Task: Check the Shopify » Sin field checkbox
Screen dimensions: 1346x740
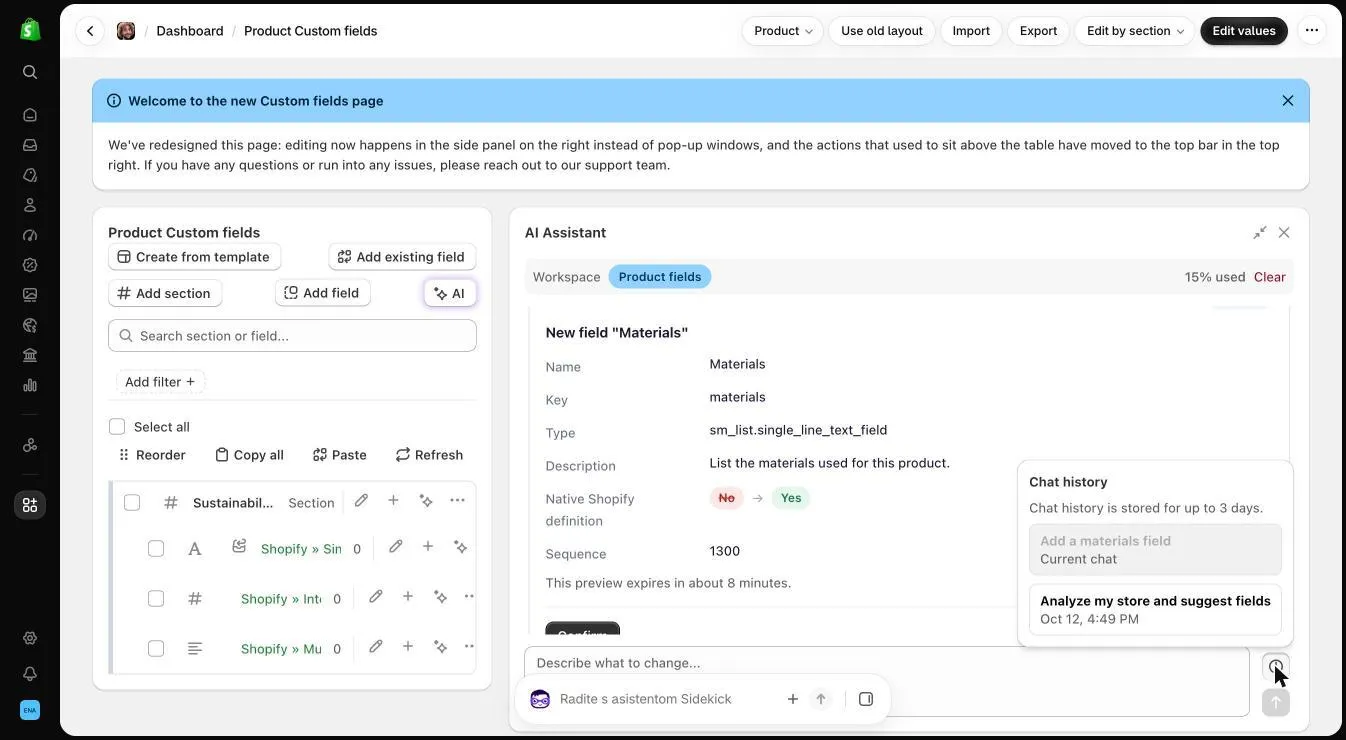Action: coord(156,549)
